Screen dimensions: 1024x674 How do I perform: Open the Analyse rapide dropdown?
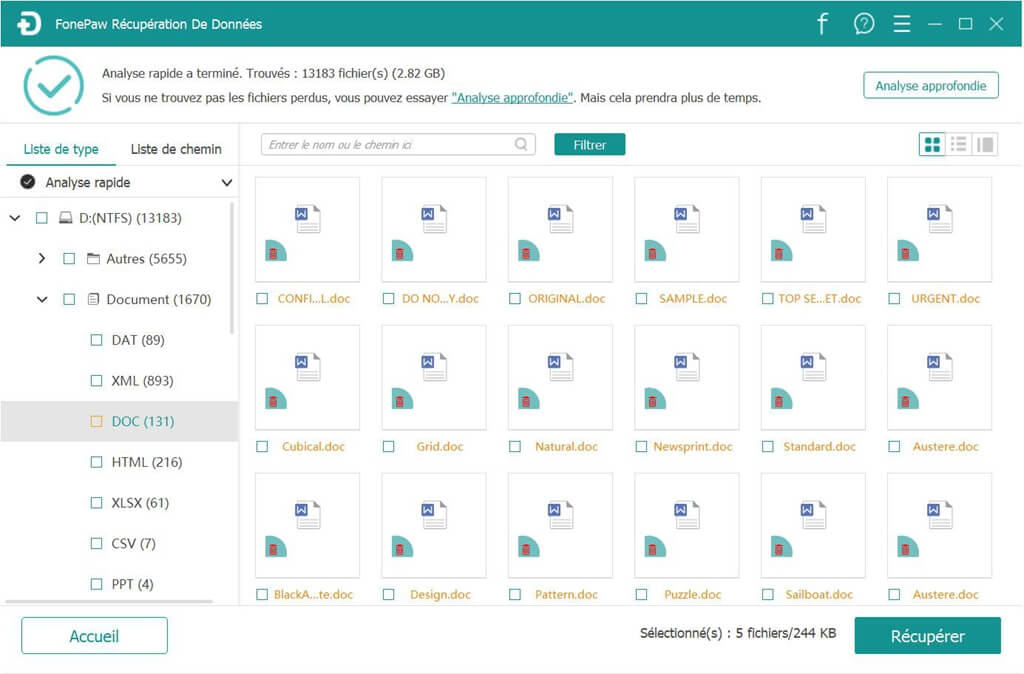(x=226, y=183)
